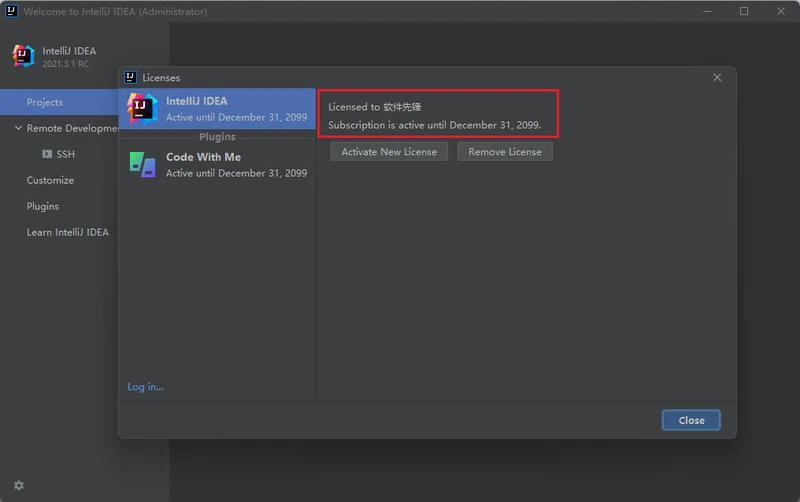The image size is (800, 502).
Task: Dismiss the Licenses dialog with the X
Action: coord(717,77)
